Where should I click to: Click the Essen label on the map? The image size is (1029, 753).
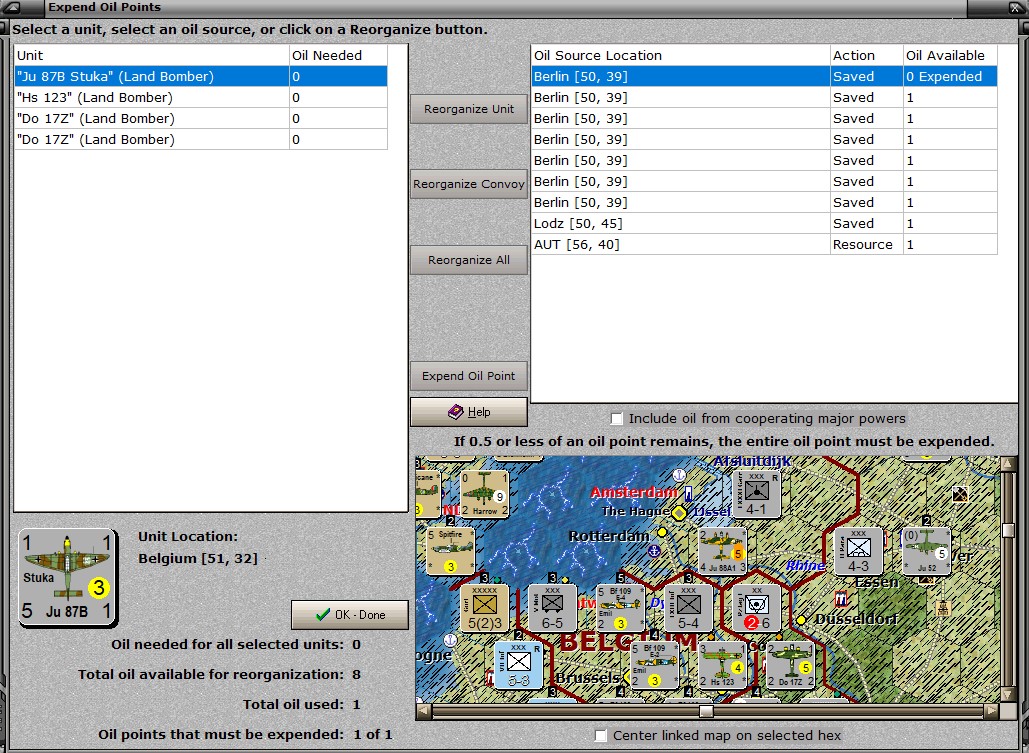pos(876,582)
